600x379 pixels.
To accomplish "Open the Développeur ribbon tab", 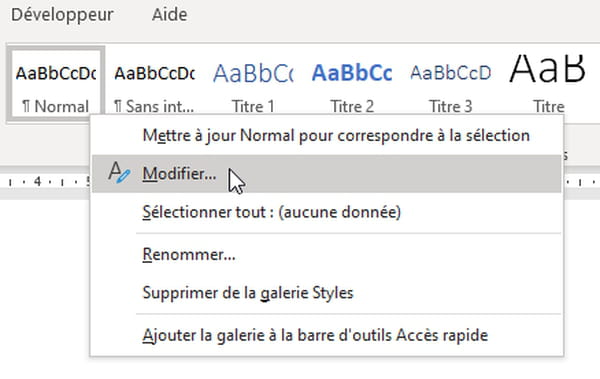I will click(x=62, y=15).
